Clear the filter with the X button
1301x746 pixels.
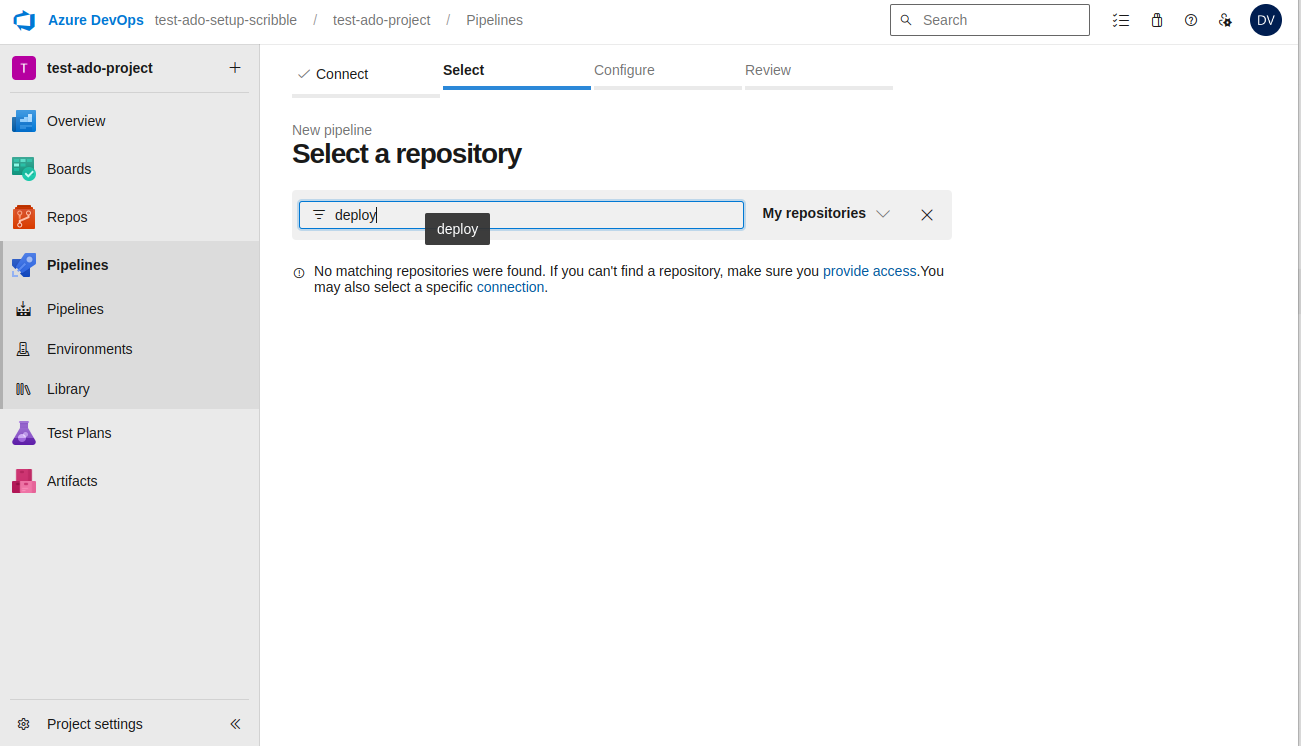tap(927, 215)
